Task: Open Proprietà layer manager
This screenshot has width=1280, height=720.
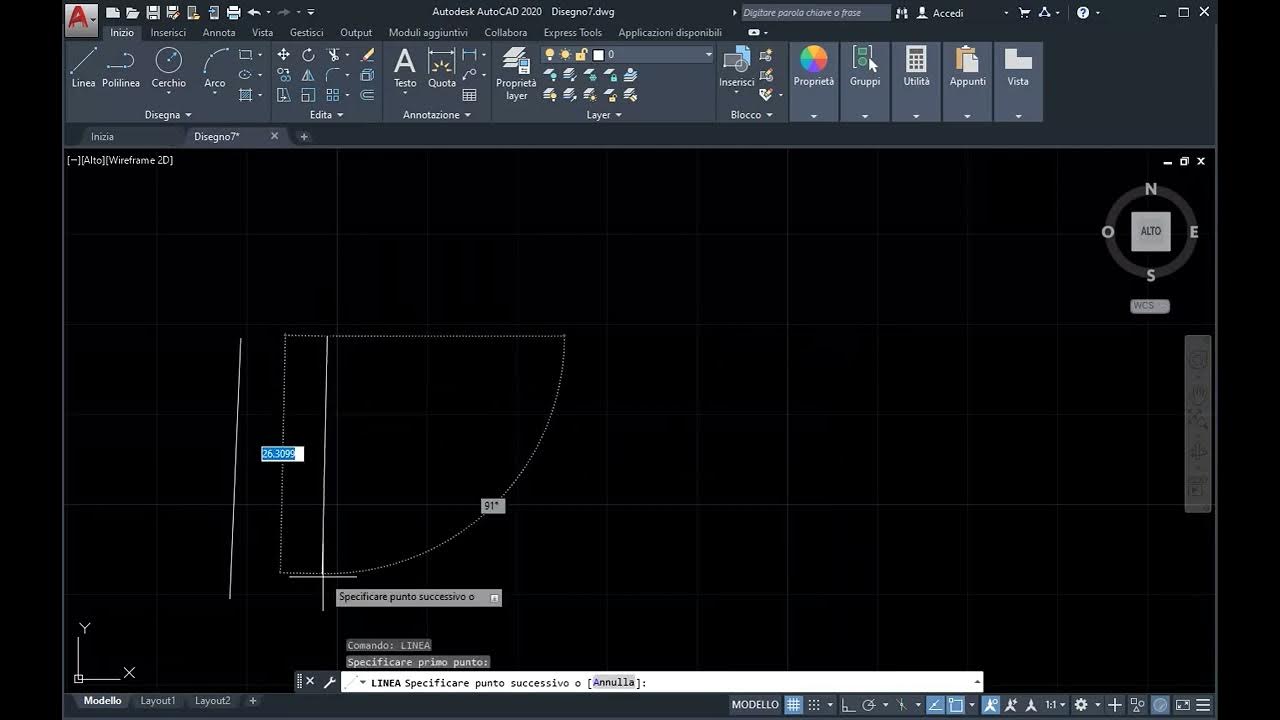Action: tap(516, 73)
